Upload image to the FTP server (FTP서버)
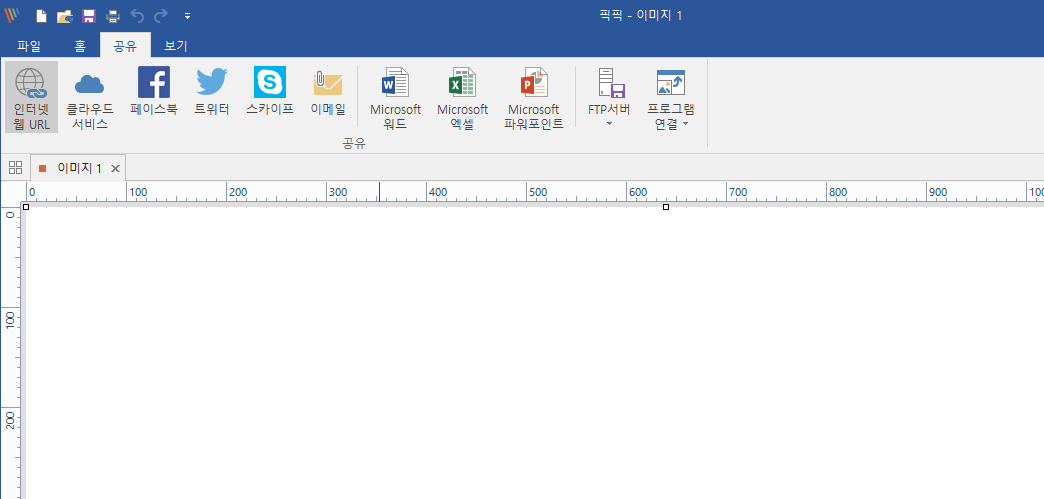The height and width of the screenshot is (499, 1044). tap(609, 97)
